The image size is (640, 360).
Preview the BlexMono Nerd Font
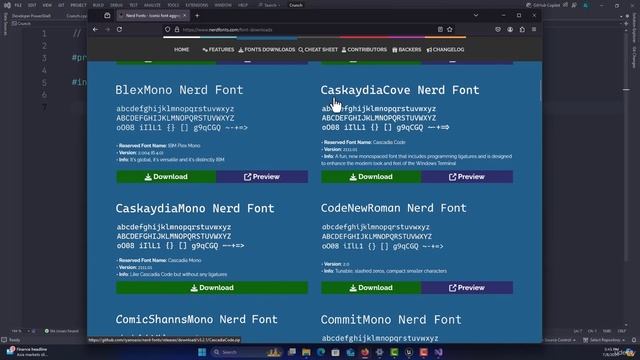pyautogui.click(x=262, y=177)
